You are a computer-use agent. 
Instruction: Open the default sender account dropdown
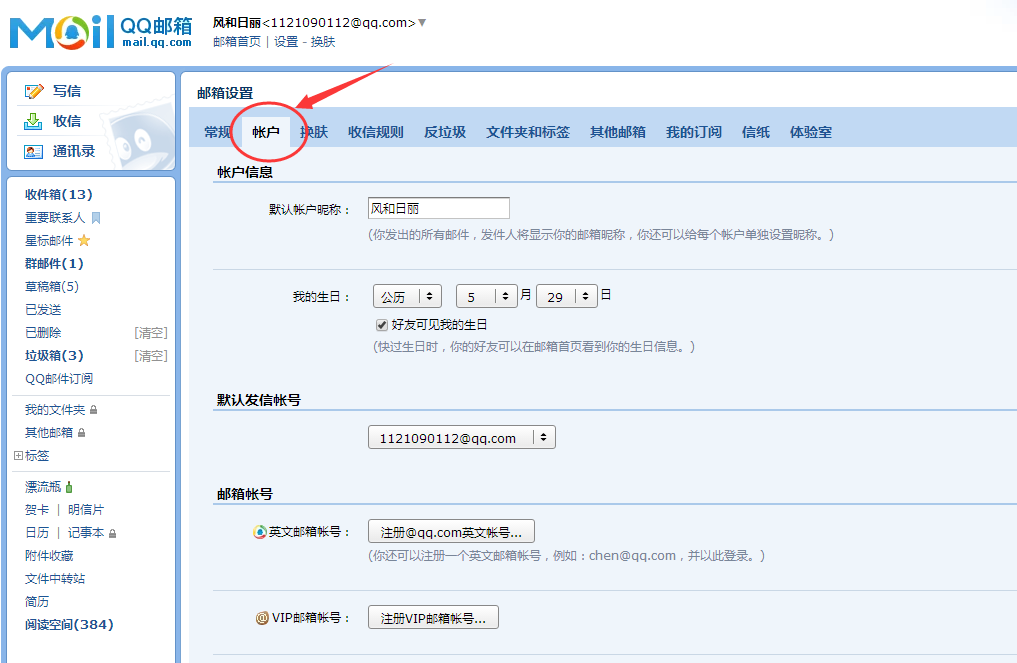(x=461, y=438)
